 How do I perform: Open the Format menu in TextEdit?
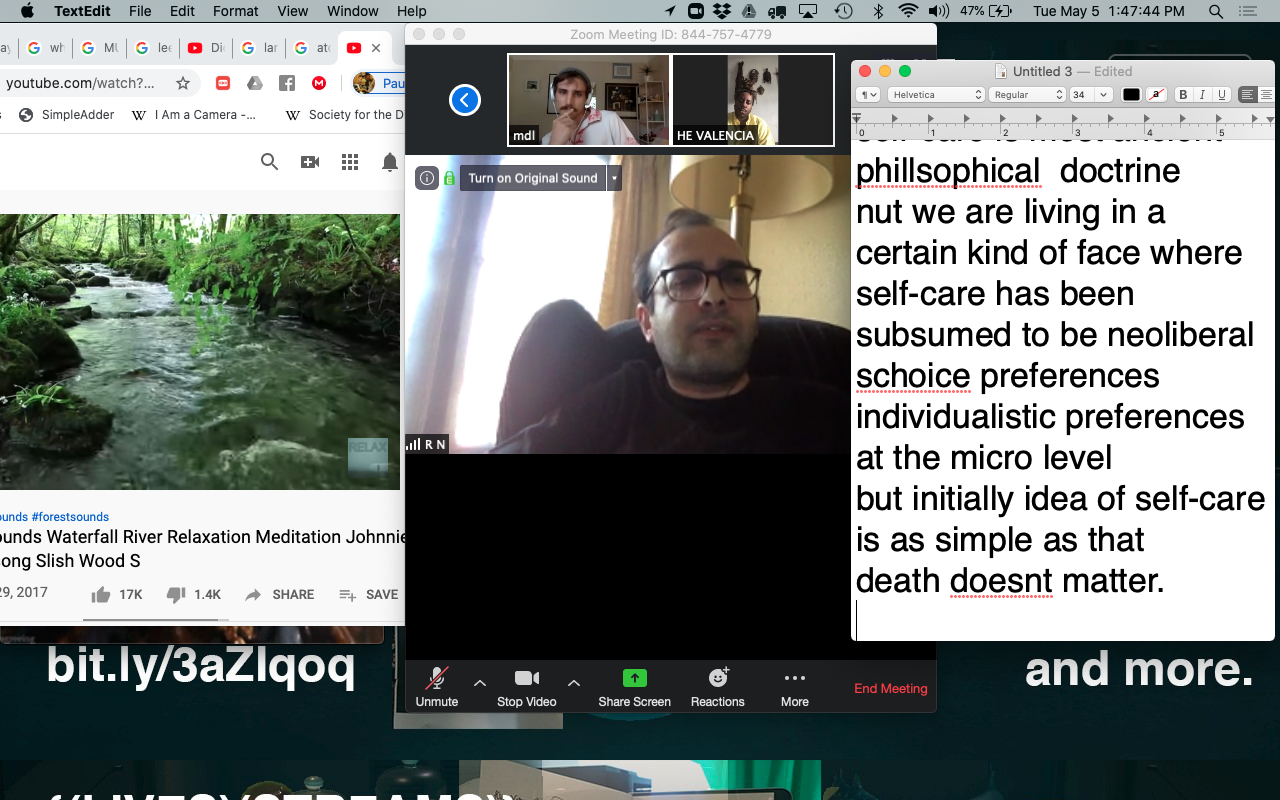click(x=235, y=11)
